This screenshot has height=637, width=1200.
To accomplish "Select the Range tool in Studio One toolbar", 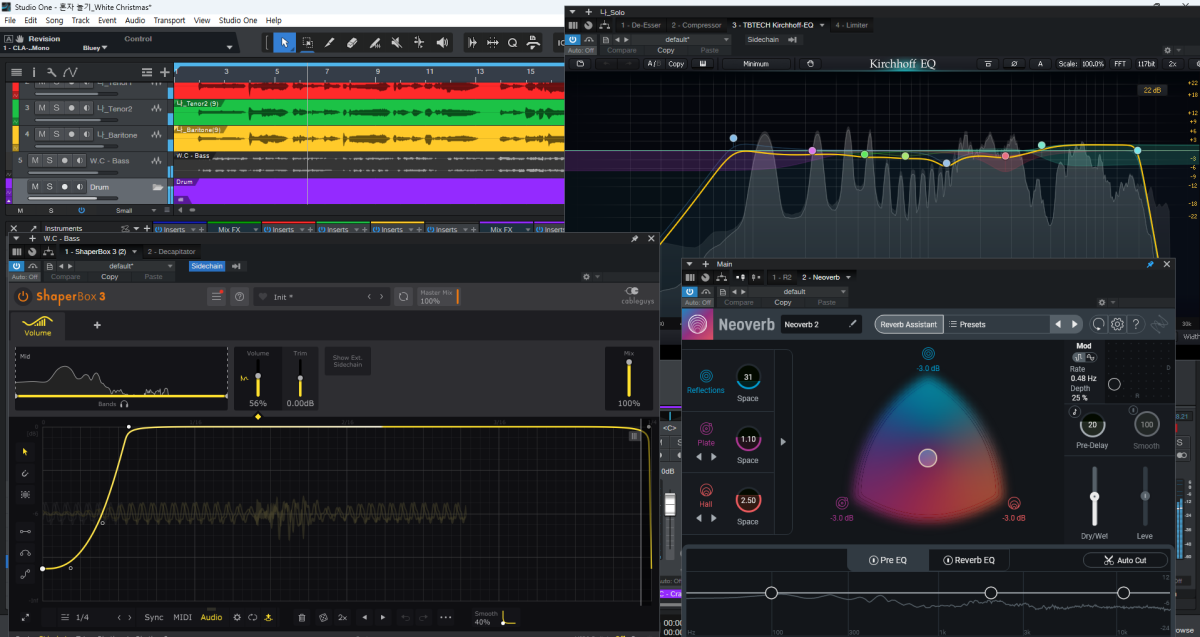I will click(307, 43).
